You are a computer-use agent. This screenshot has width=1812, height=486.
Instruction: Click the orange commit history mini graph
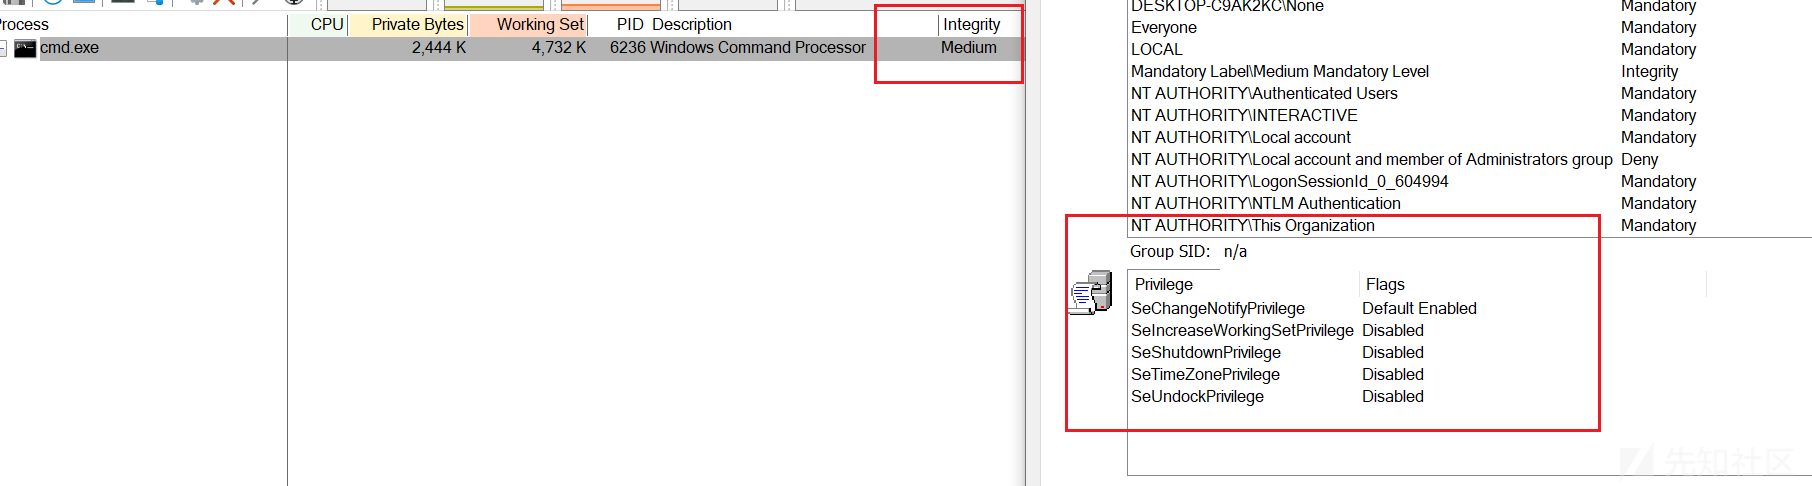(x=611, y=5)
